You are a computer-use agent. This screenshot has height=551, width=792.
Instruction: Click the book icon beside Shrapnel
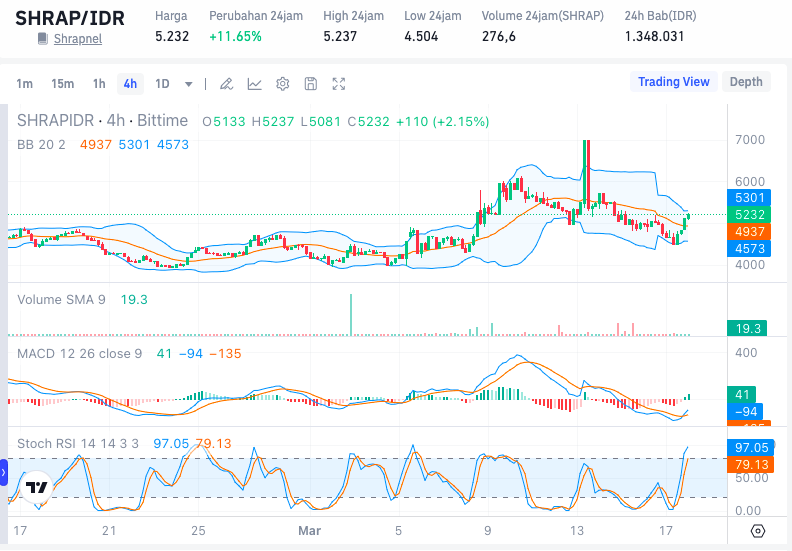click(x=42, y=38)
